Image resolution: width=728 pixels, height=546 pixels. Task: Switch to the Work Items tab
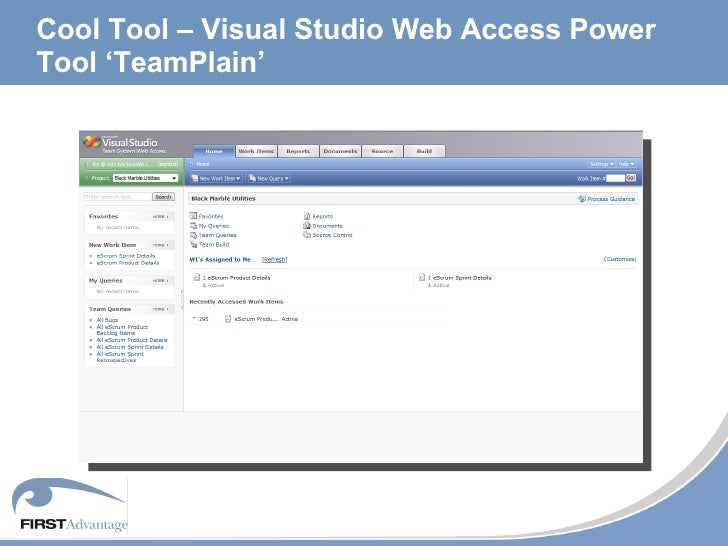coord(256,151)
